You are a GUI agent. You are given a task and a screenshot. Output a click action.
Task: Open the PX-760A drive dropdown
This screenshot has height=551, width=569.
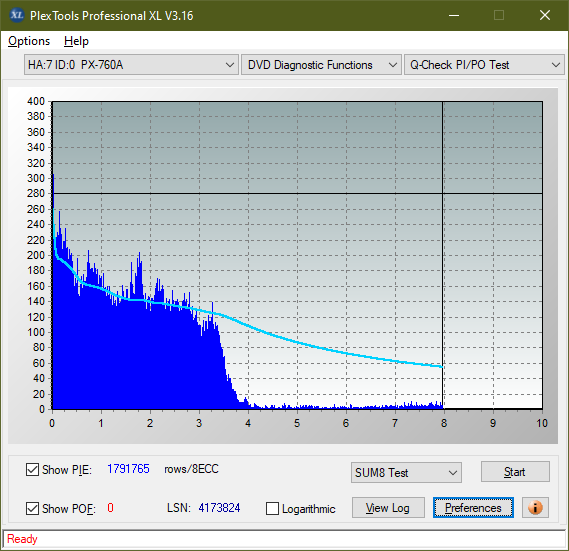(131, 65)
